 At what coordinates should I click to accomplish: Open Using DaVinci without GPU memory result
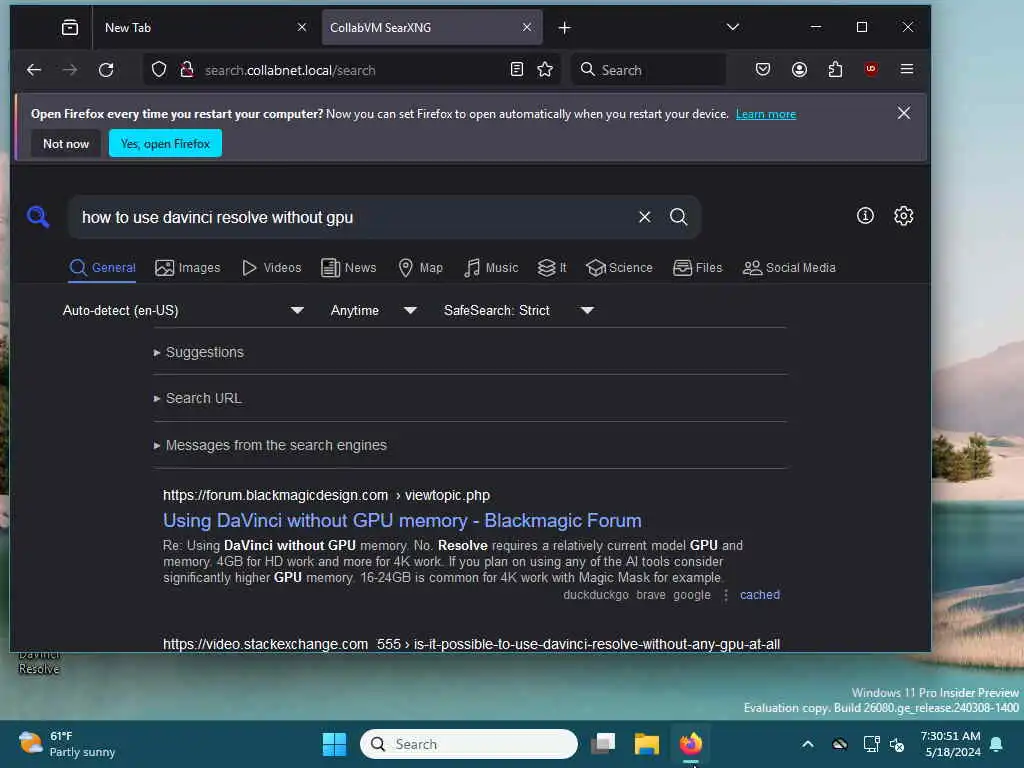click(402, 520)
